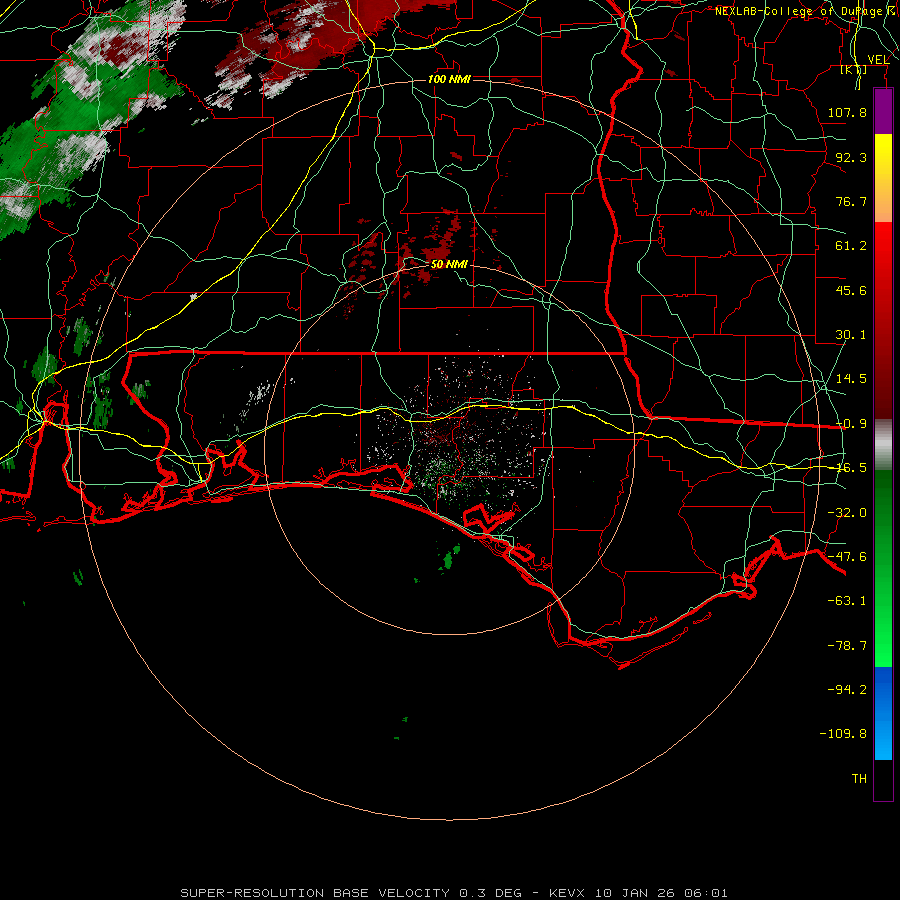Click the 100 NMI range ring label

(449, 79)
